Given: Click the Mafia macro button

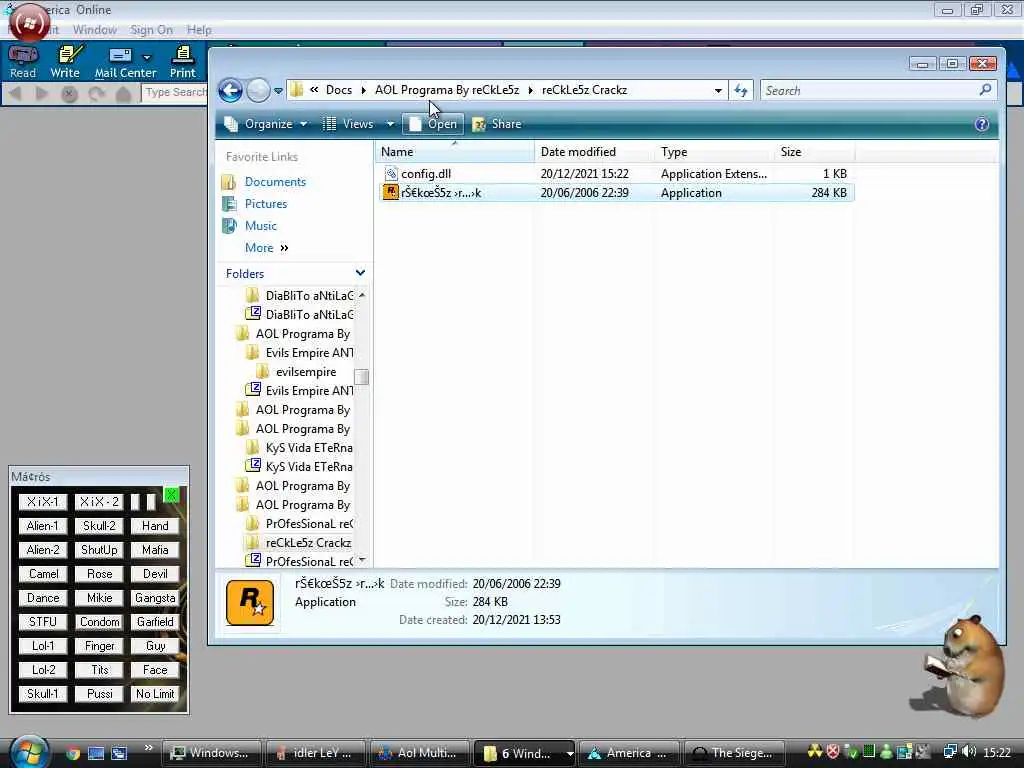Looking at the screenshot, I should pos(155,551).
